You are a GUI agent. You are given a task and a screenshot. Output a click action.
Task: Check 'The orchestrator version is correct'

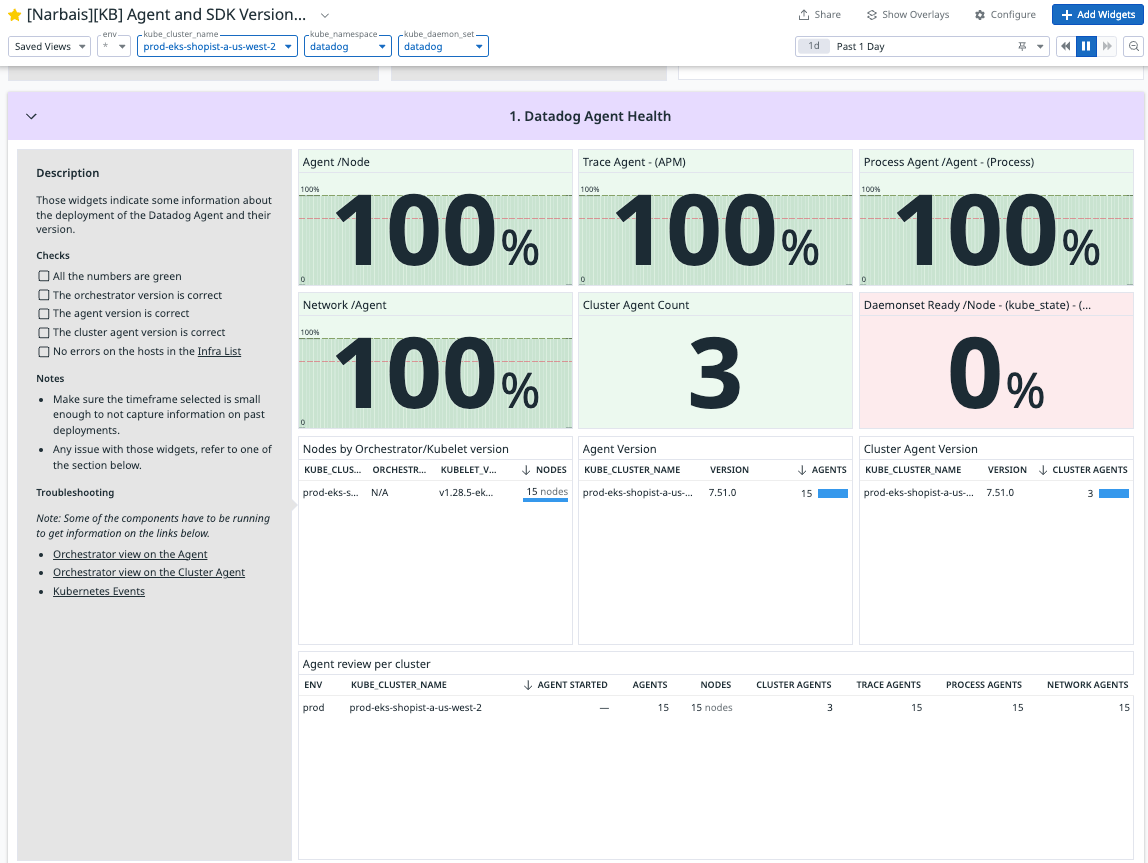point(44,295)
